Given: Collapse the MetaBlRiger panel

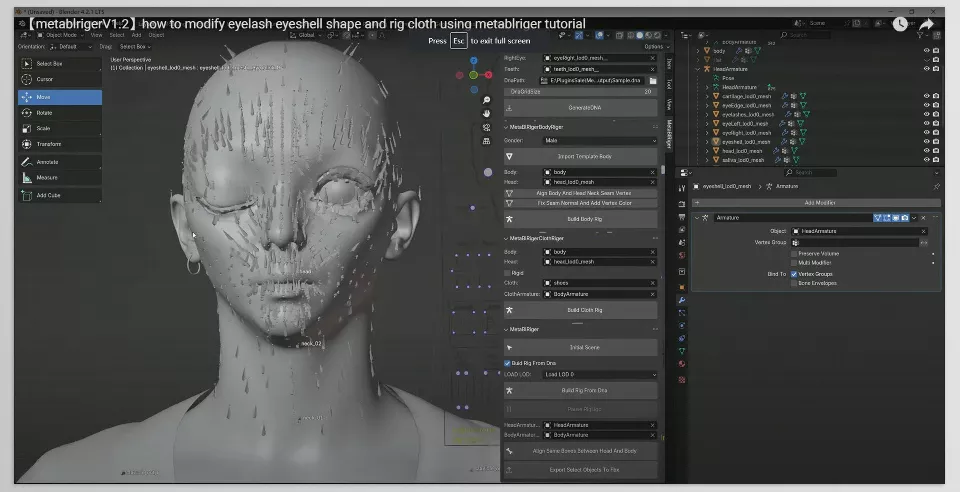Looking at the screenshot, I should 506,329.
